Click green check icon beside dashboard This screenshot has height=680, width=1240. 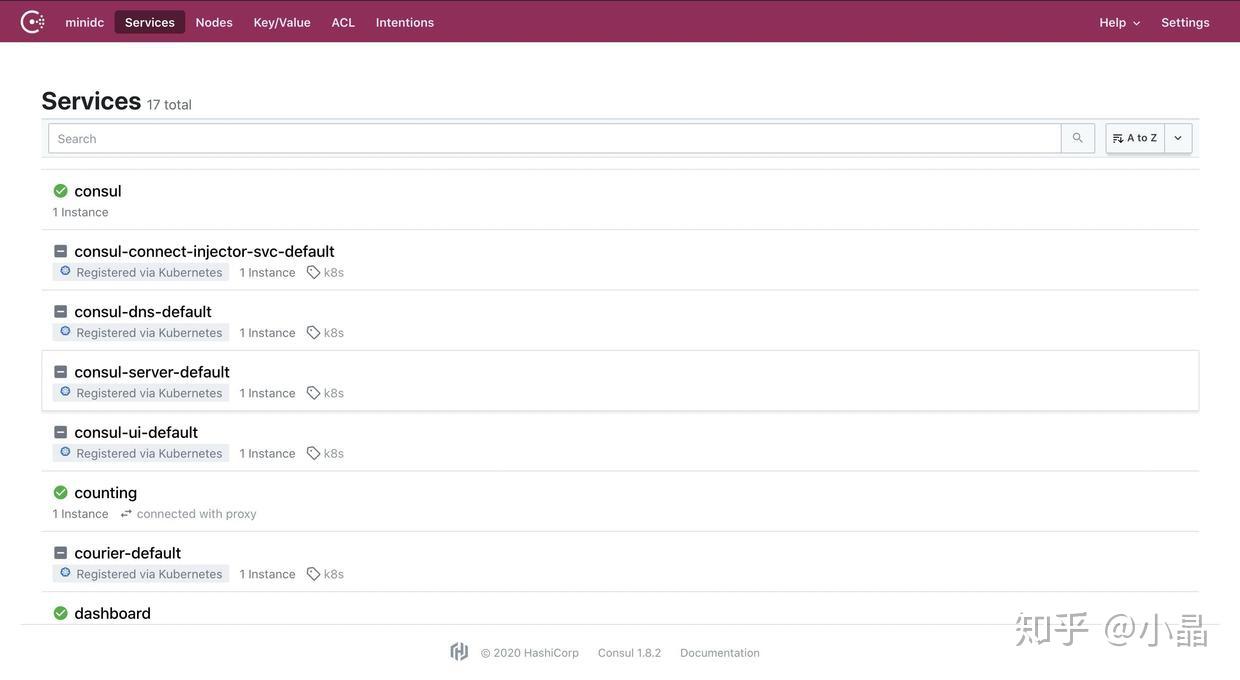click(x=60, y=613)
